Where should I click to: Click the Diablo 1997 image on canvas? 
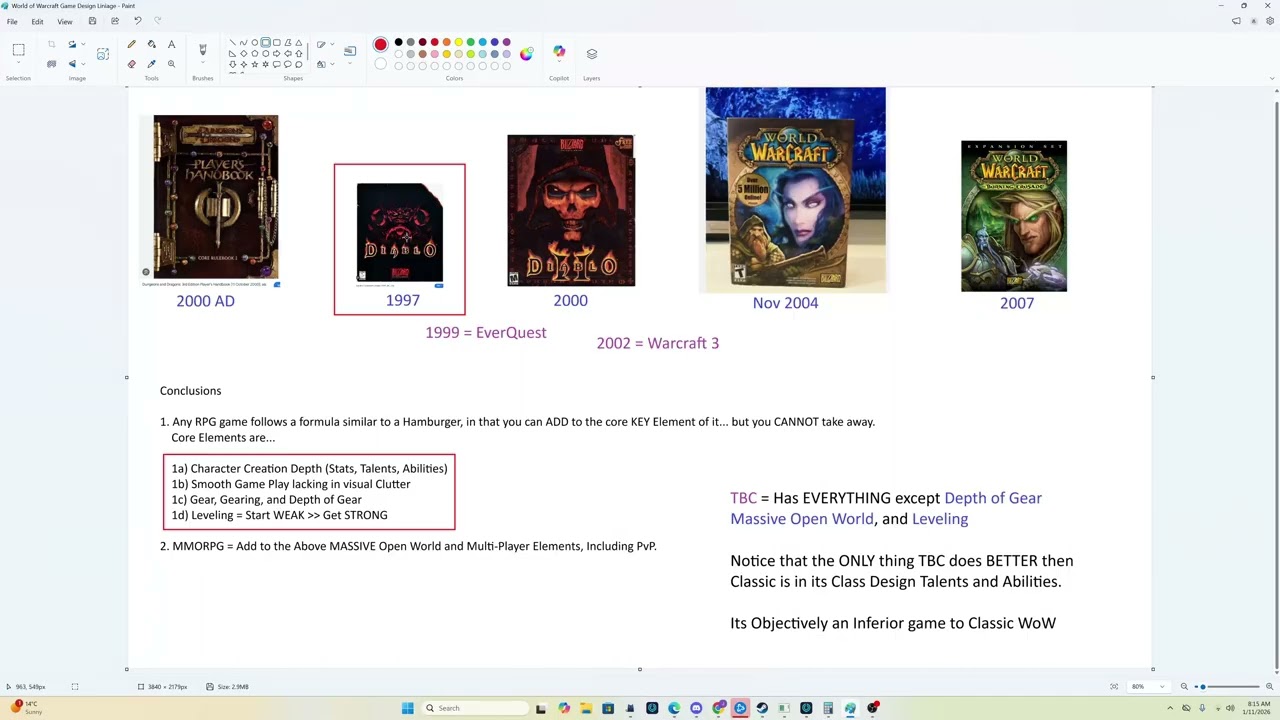(x=400, y=233)
